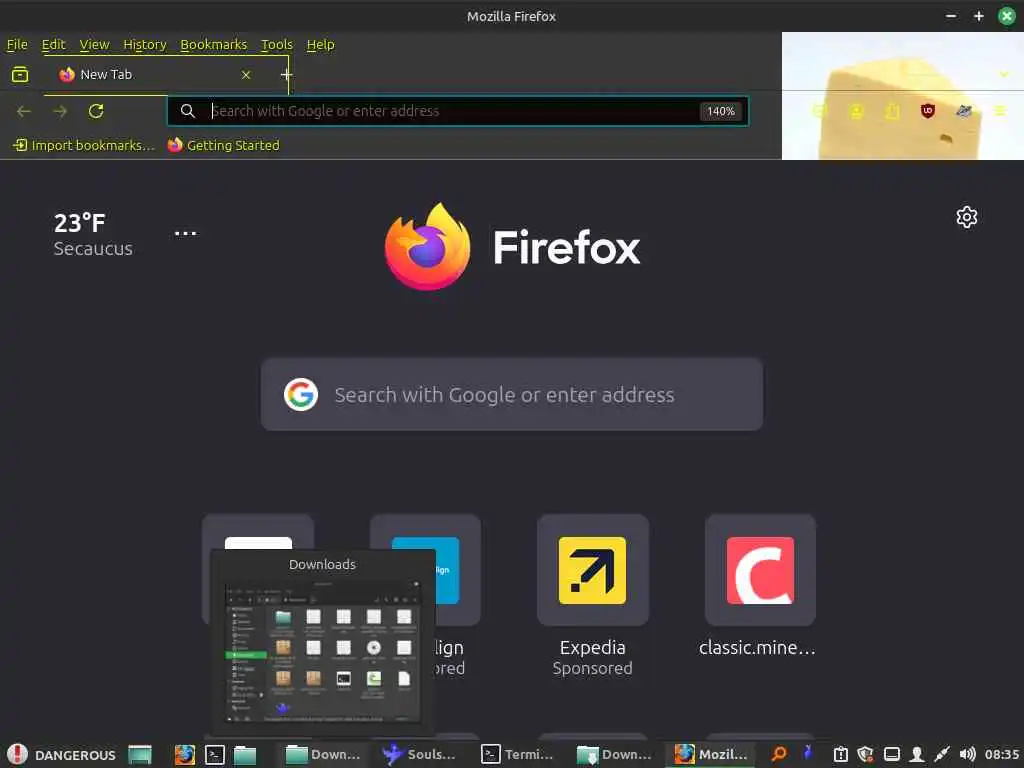Open new tab page settings gear
Viewport: 1024px width, 768px height.
[x=967, y=217]
